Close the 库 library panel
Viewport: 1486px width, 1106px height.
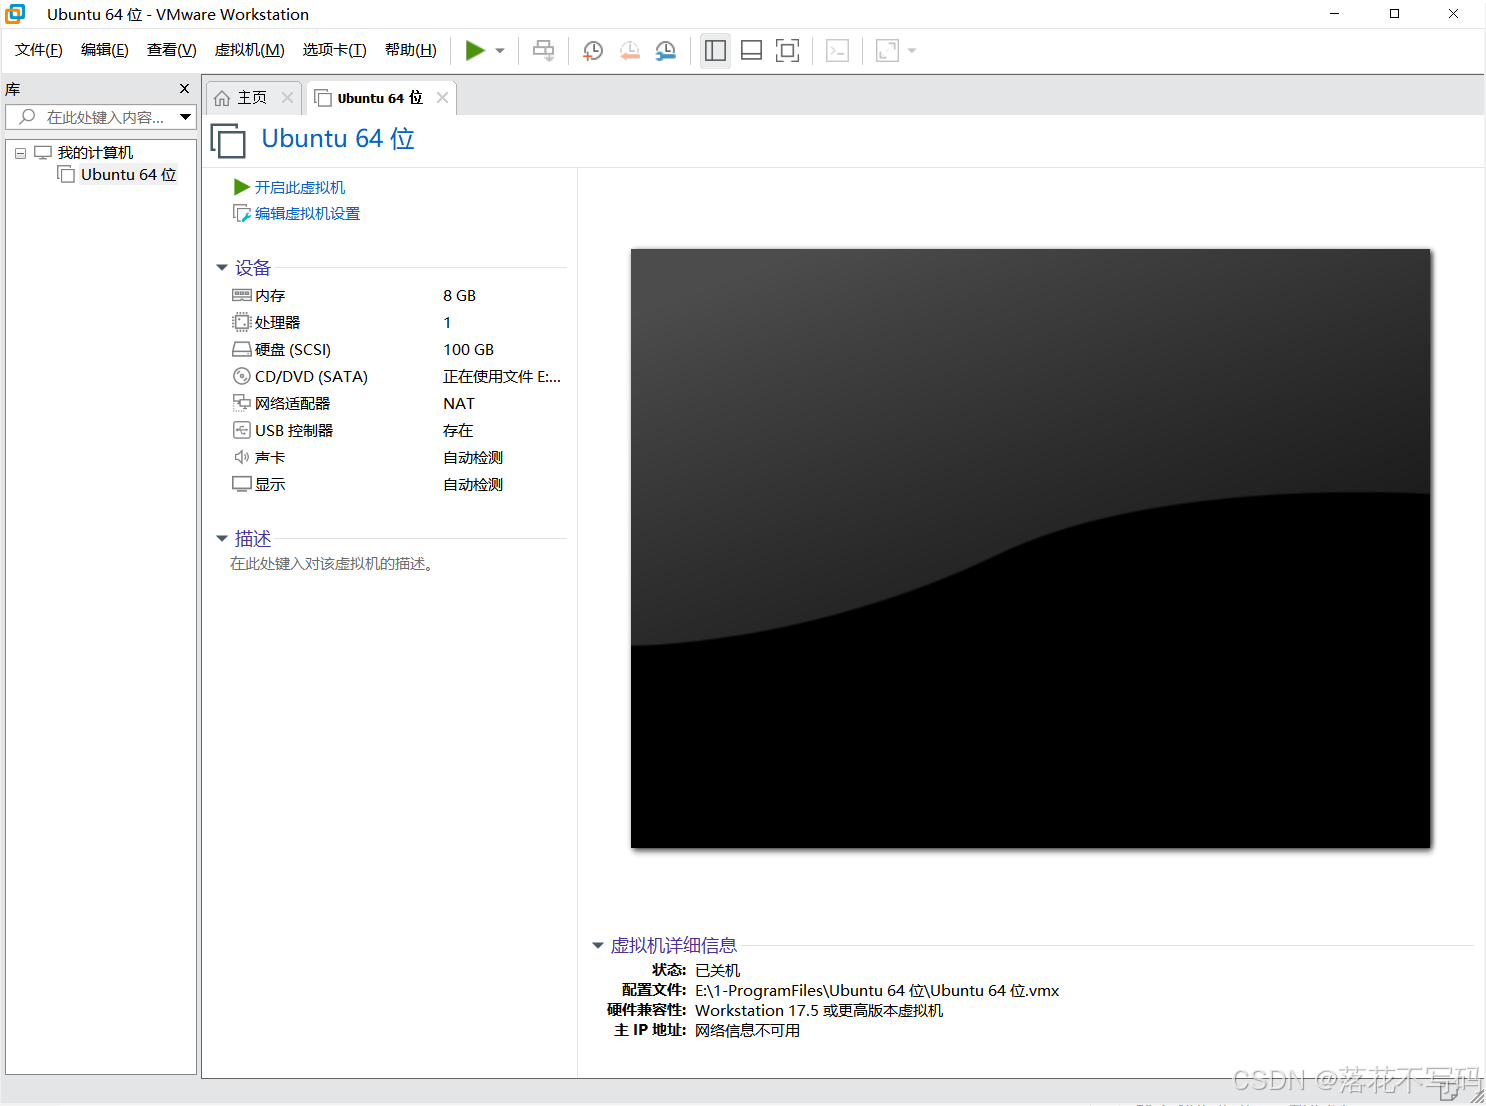click(x=184, y=89)
